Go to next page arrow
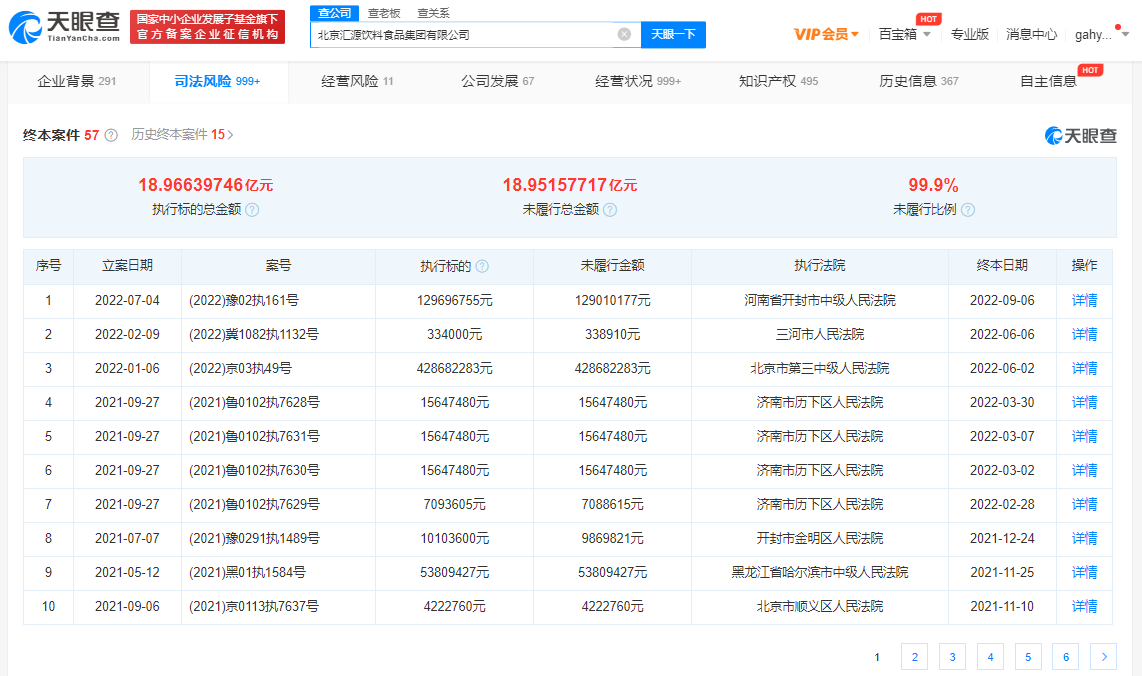The image size is (1142, 676). (1103, 656)
